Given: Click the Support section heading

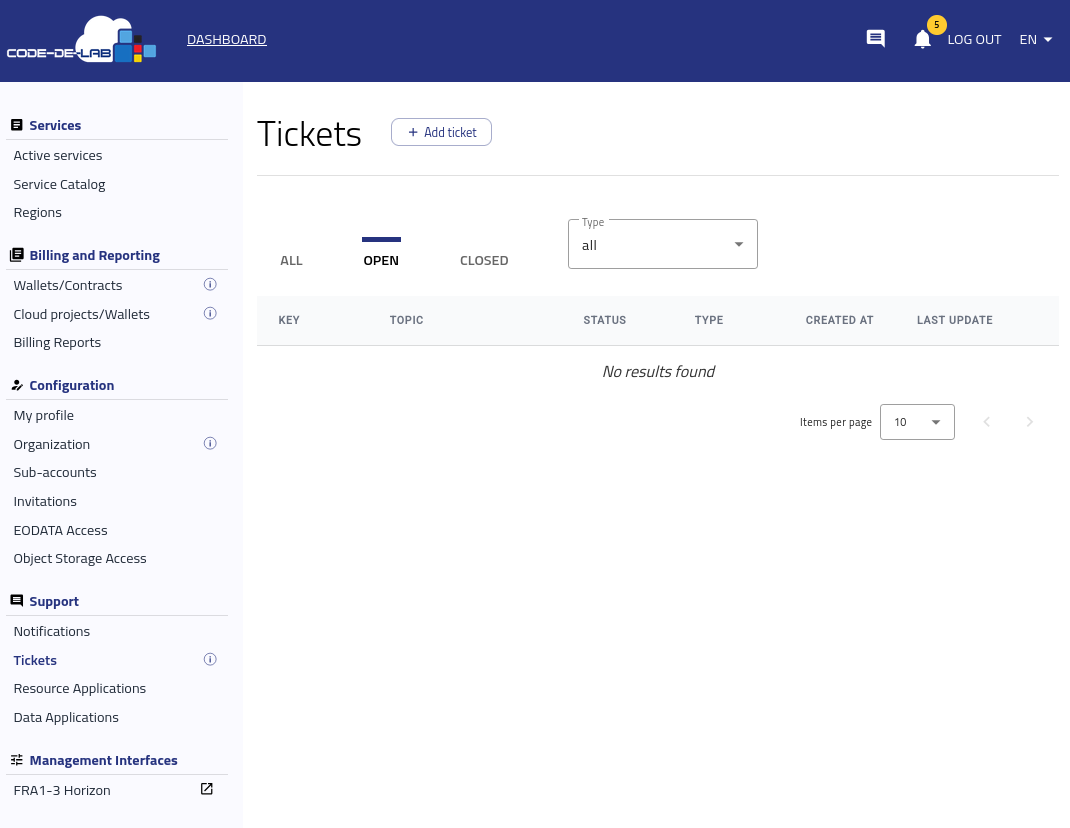Looking at the screenshot, I should coord(54,601).
